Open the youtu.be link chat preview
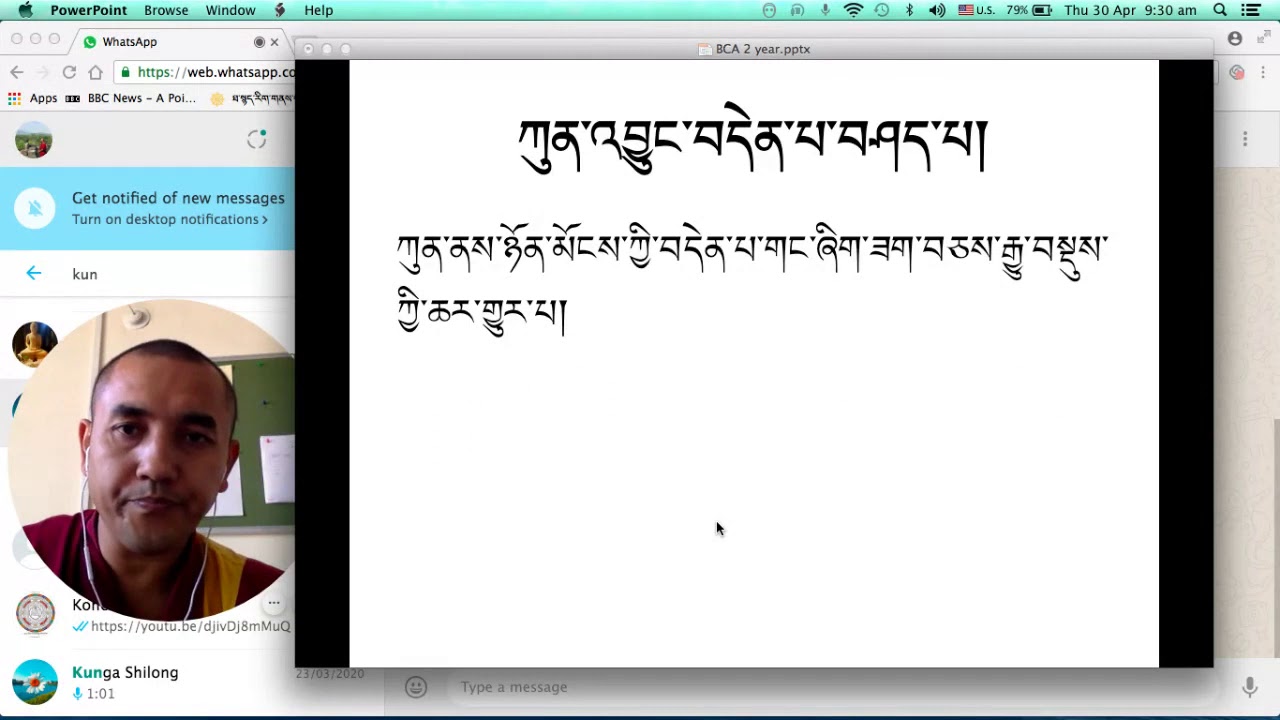The image size is (1280, 720). point(190,626)
